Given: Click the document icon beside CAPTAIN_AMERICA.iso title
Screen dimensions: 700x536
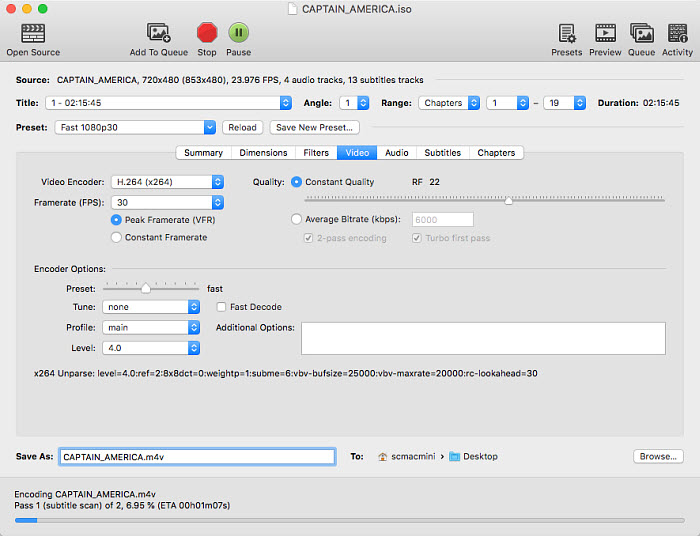Looking at the screenshot, I should [292, 9].
